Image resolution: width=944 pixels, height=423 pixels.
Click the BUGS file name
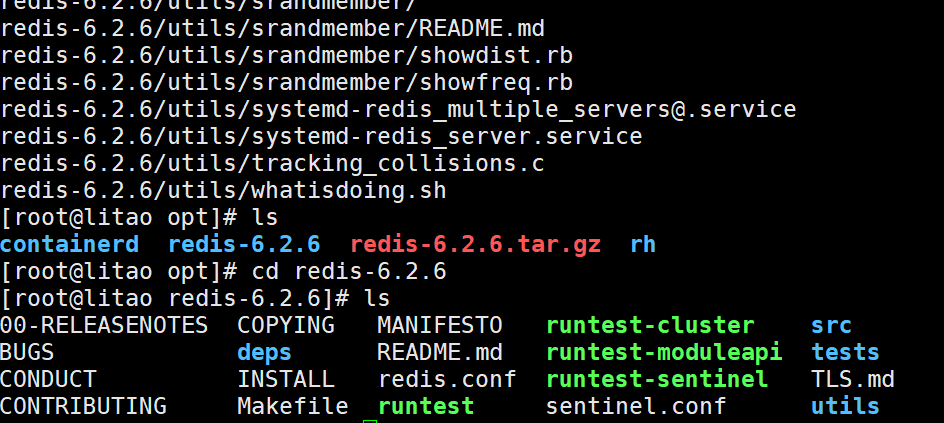tap(27, 353)
